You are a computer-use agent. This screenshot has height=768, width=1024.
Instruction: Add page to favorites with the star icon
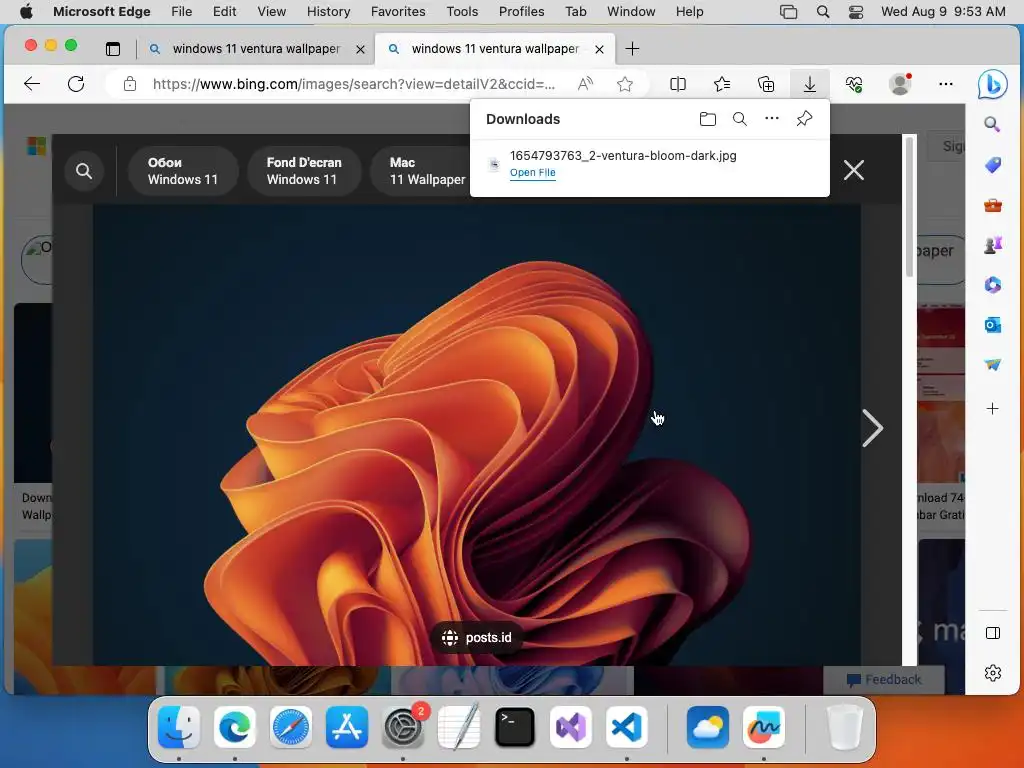(x=625, y=84)
